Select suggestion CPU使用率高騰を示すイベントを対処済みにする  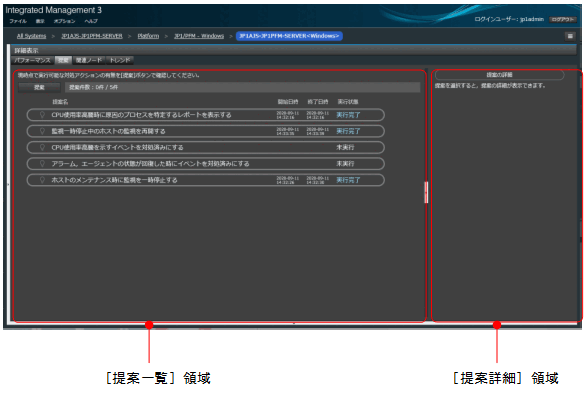point(206,147)
